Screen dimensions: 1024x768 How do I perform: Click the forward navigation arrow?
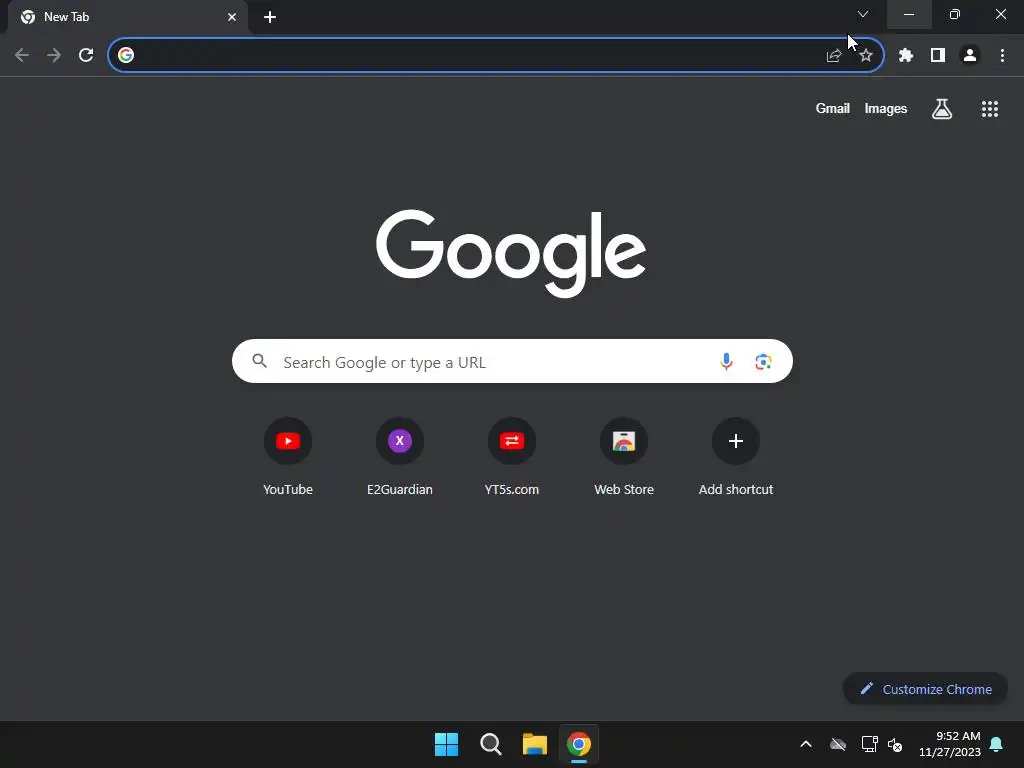coord(54,56)
